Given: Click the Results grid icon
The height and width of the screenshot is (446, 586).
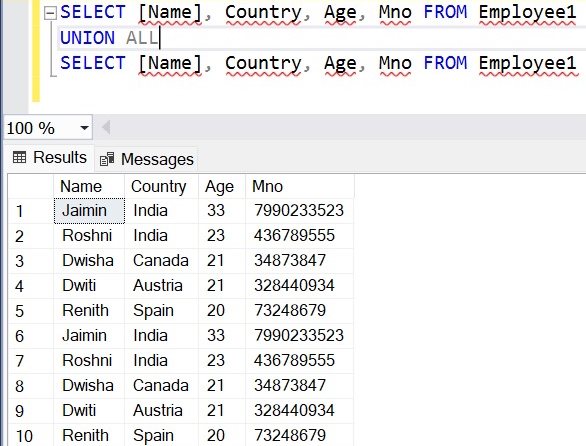Looking at the screenshot, I should click(19, 157).
